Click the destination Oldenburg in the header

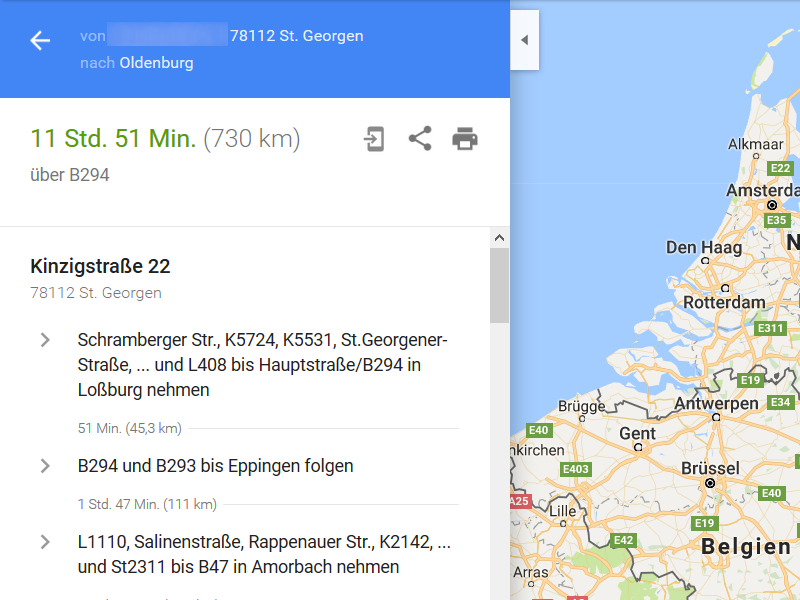click(x=156, y=63)
